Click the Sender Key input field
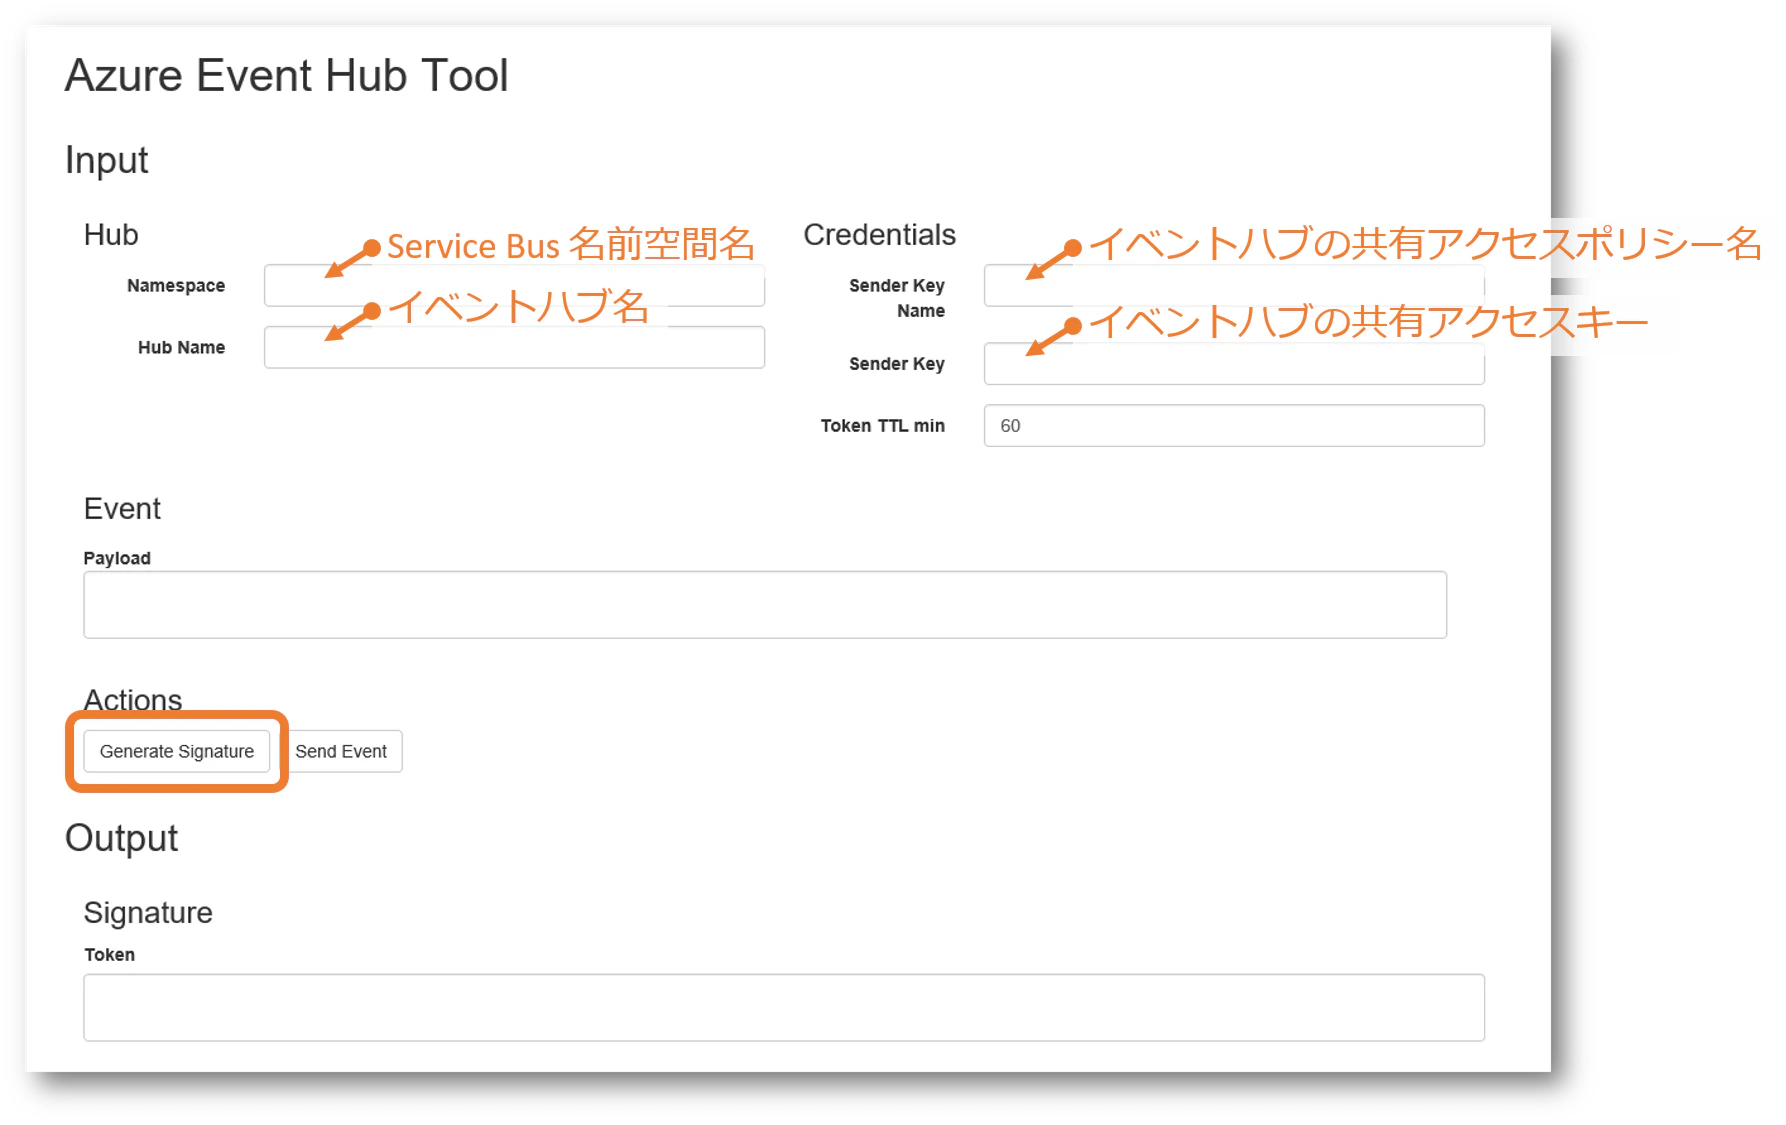The height and width of the screenshot is (1125, 1786). (1234, 364)
